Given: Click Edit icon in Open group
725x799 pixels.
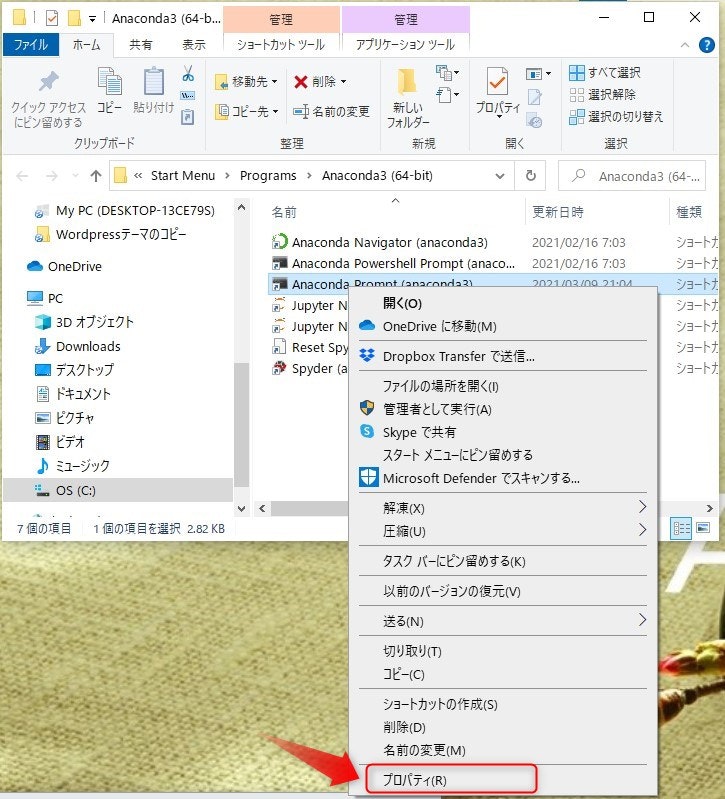Looking at the screenshot, I should click(x=534, y=97).
